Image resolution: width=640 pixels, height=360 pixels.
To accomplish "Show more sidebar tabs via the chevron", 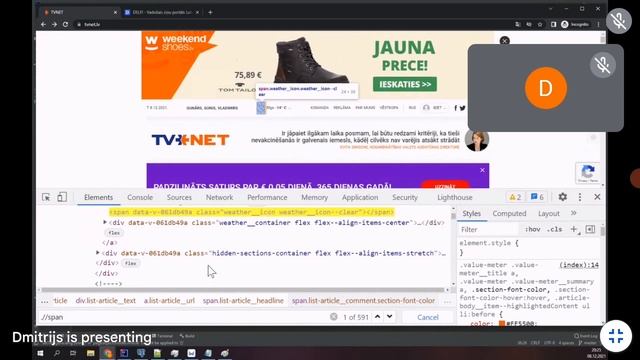I will [x=573, y=213].
